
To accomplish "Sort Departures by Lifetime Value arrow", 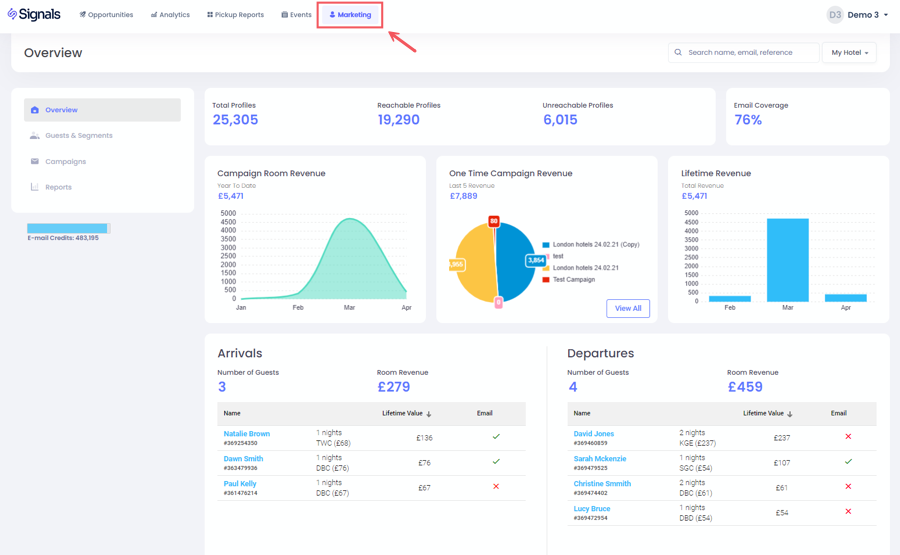I will coord(790,414).
